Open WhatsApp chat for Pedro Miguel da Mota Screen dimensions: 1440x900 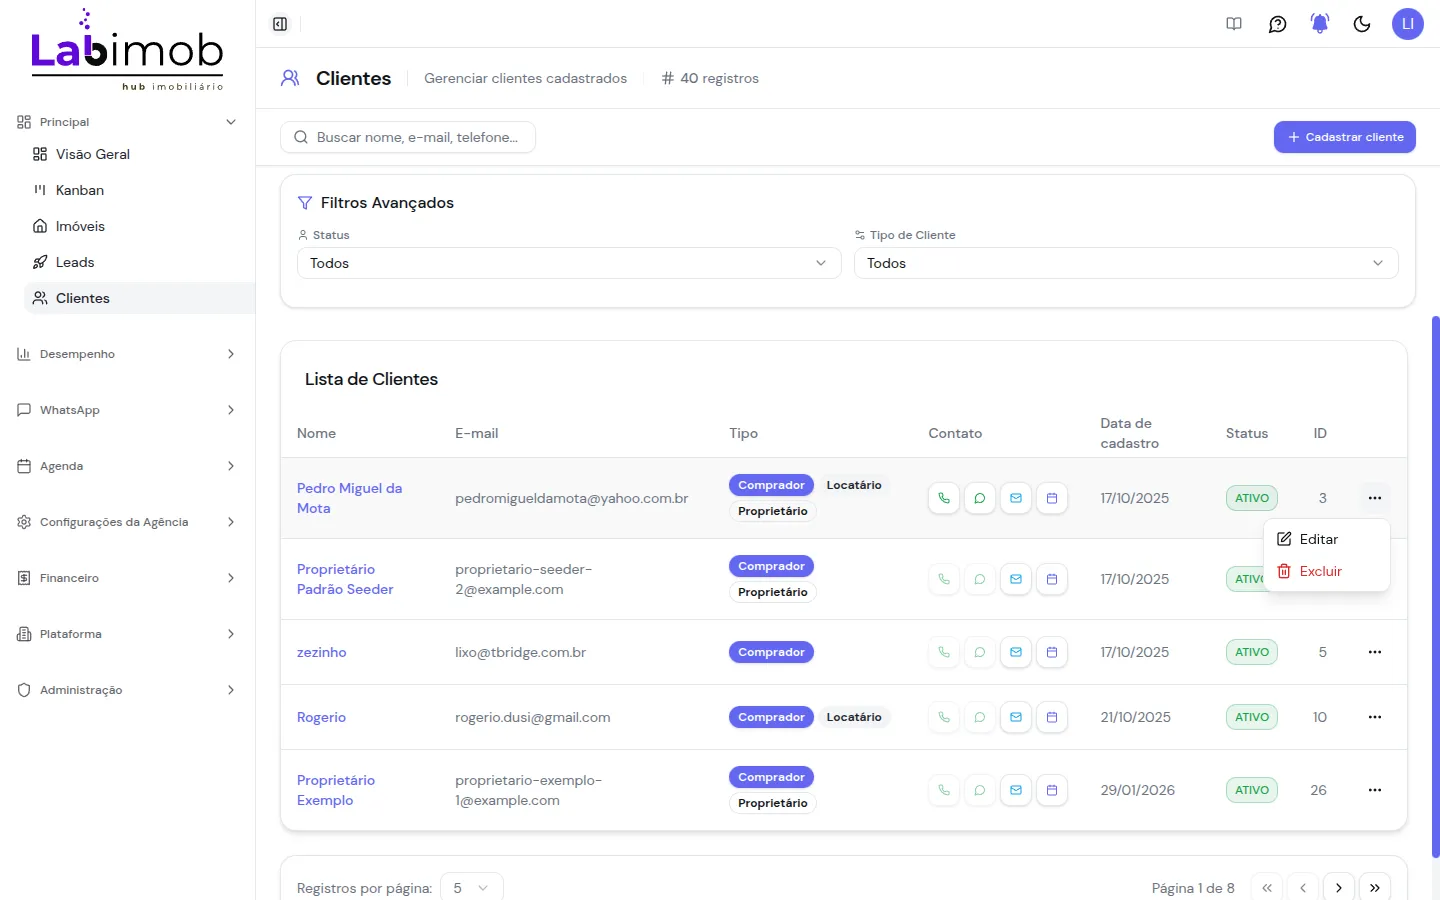point(980,498)
